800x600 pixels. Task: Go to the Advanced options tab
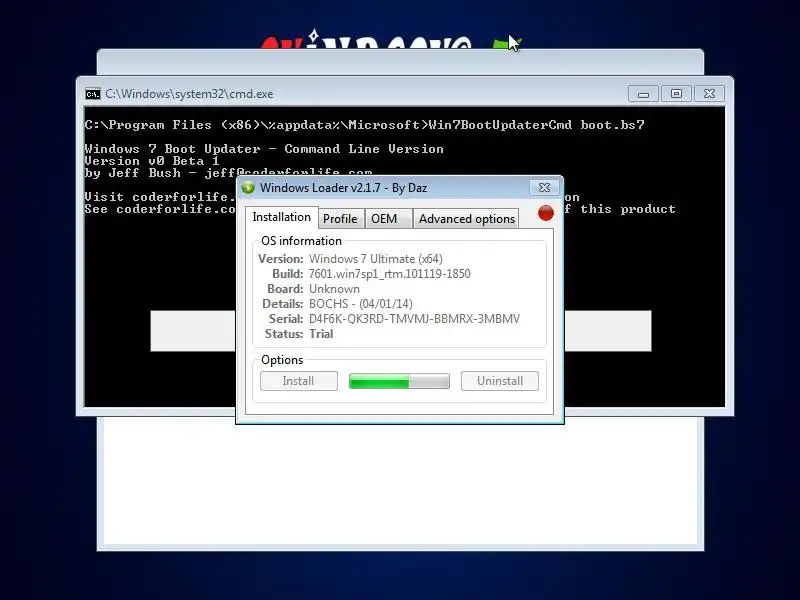[466, 219]
